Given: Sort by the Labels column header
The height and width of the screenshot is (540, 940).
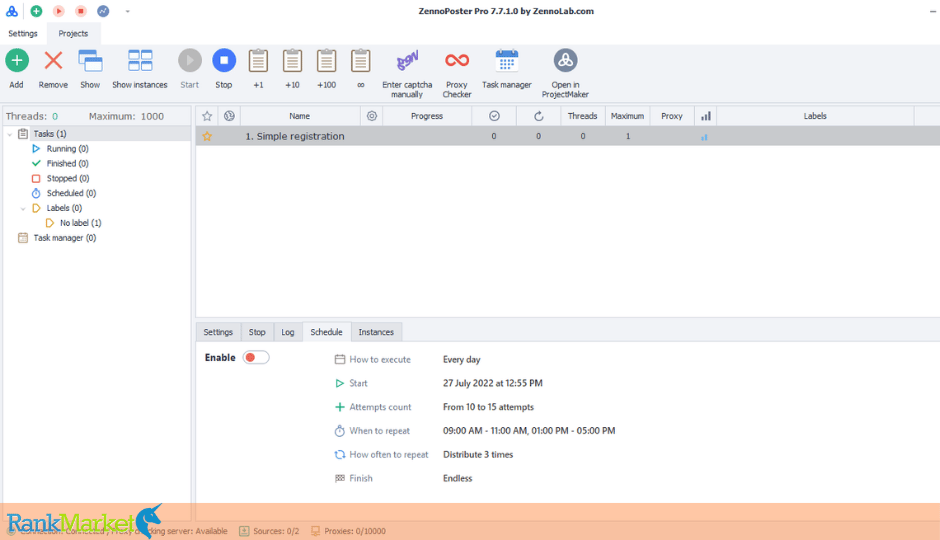Looking at the screenshot, I should (815, 116).
